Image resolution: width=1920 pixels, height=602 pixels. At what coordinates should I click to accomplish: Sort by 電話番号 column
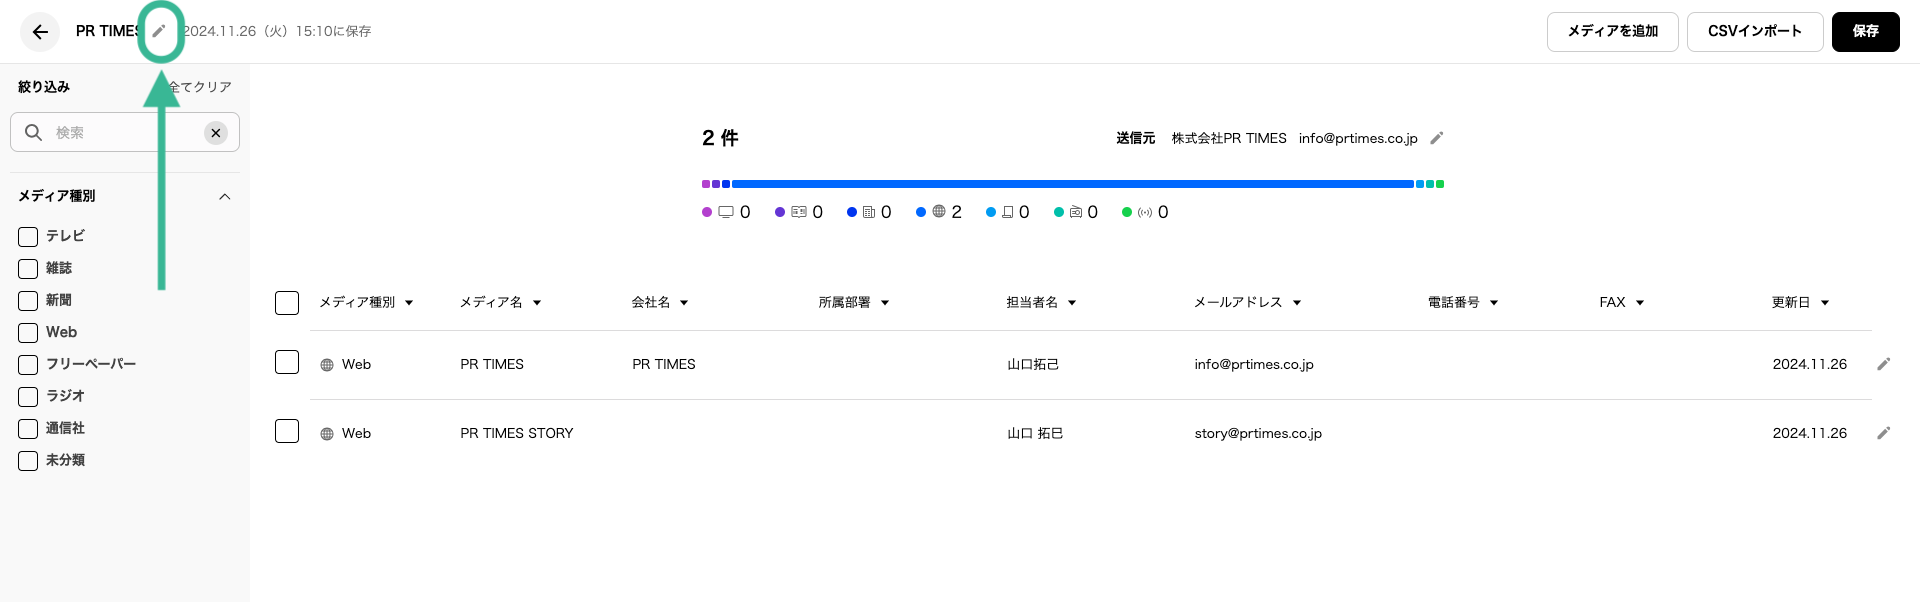coord(1463,302)
